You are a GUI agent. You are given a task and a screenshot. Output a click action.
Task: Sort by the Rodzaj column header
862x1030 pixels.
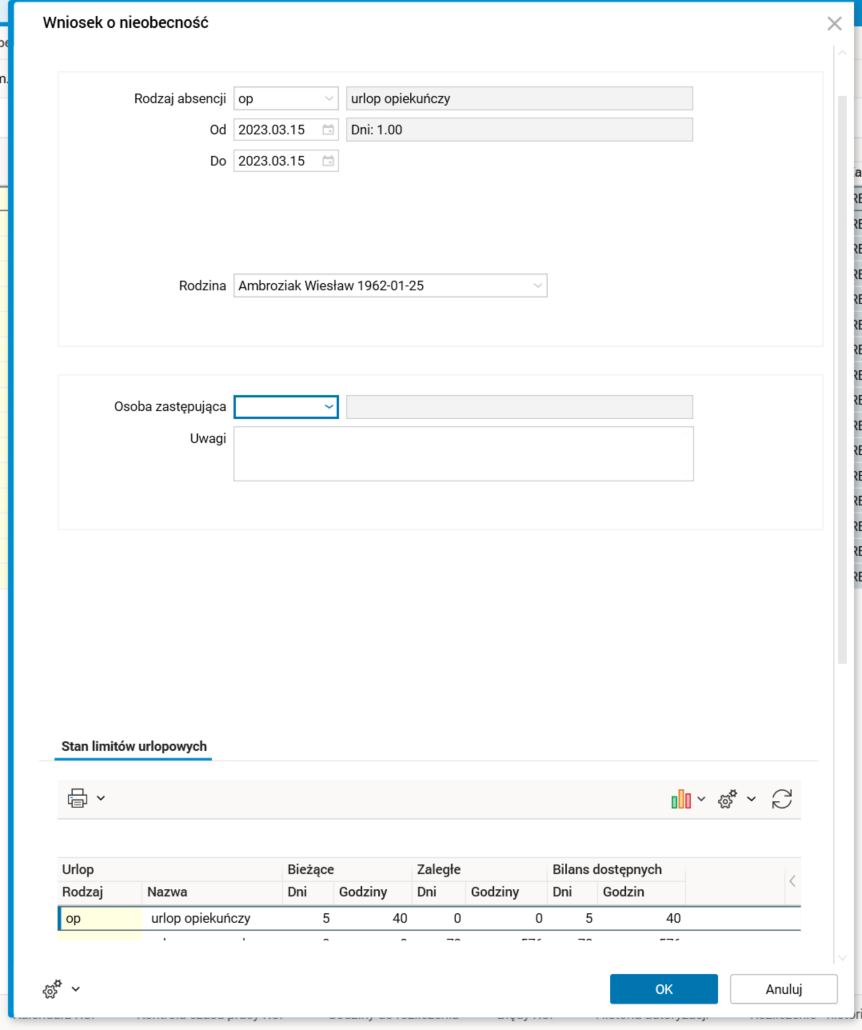100,892
